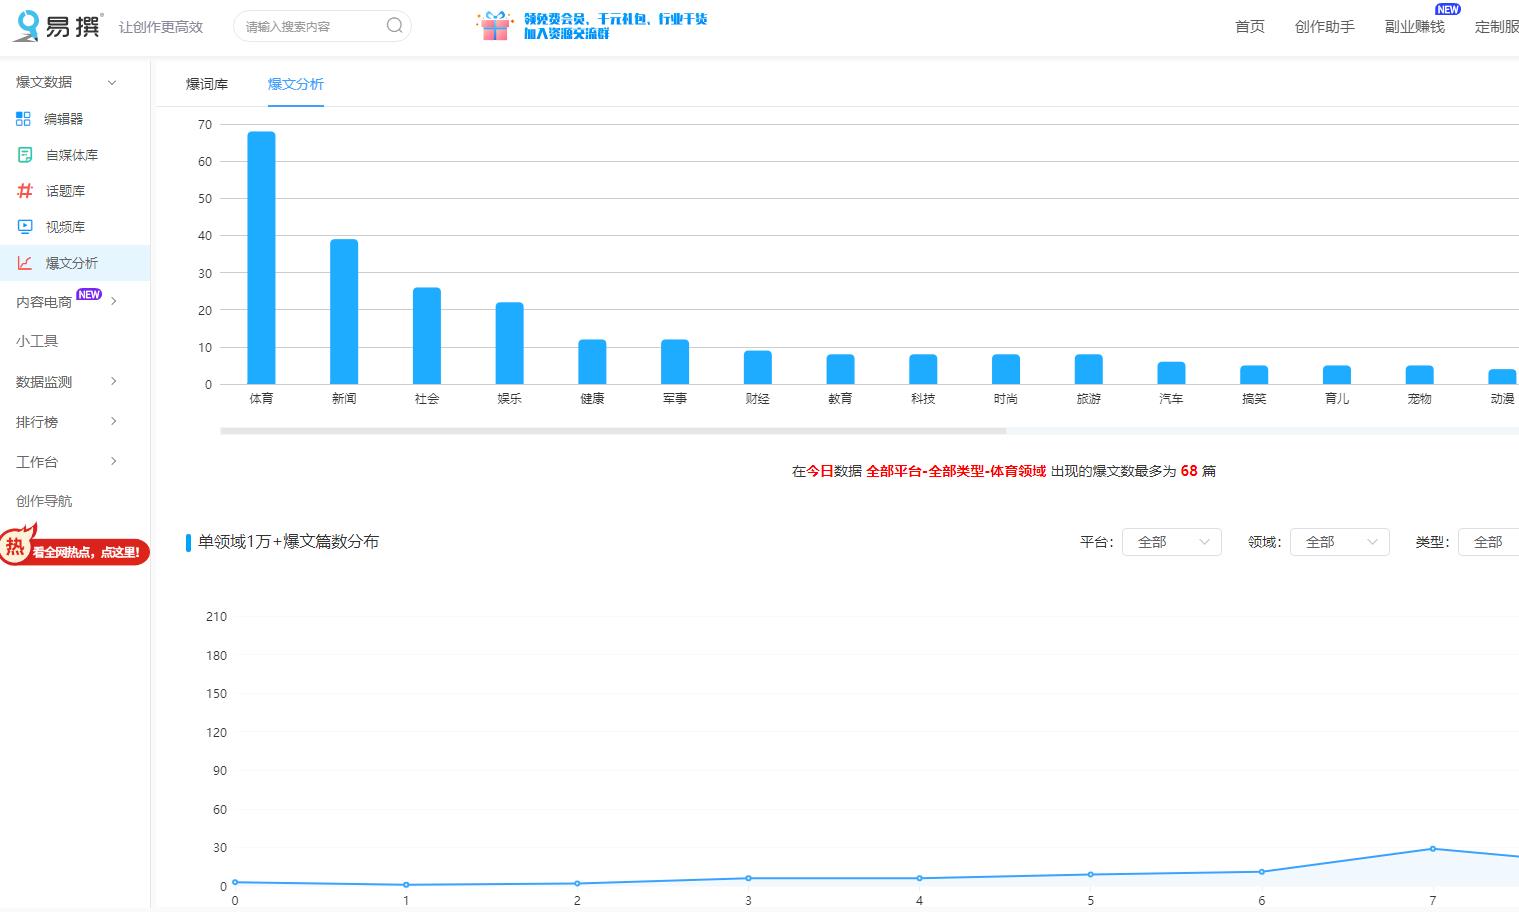The image size is (1519, 912).
Task: Click the red 看全网热点 banner button
Action: pos(76,550)
